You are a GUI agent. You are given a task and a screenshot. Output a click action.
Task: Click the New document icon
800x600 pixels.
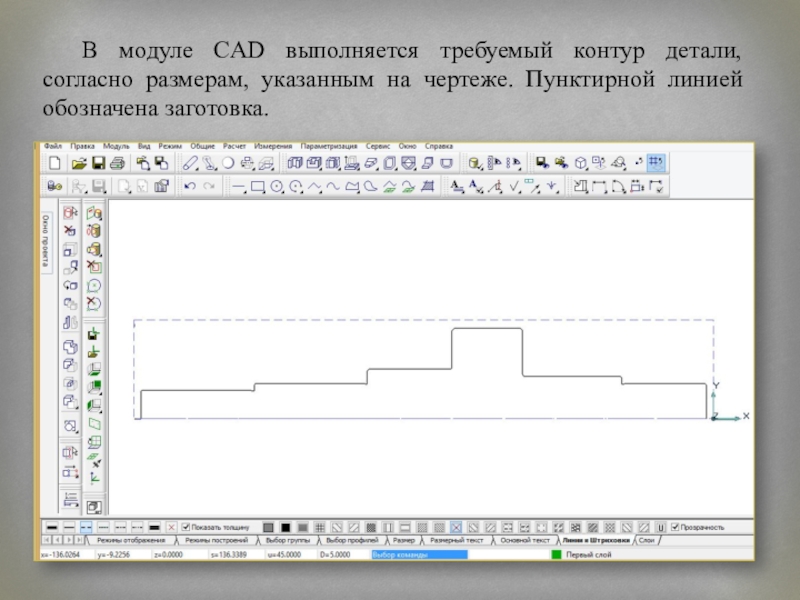click(55, 163)
